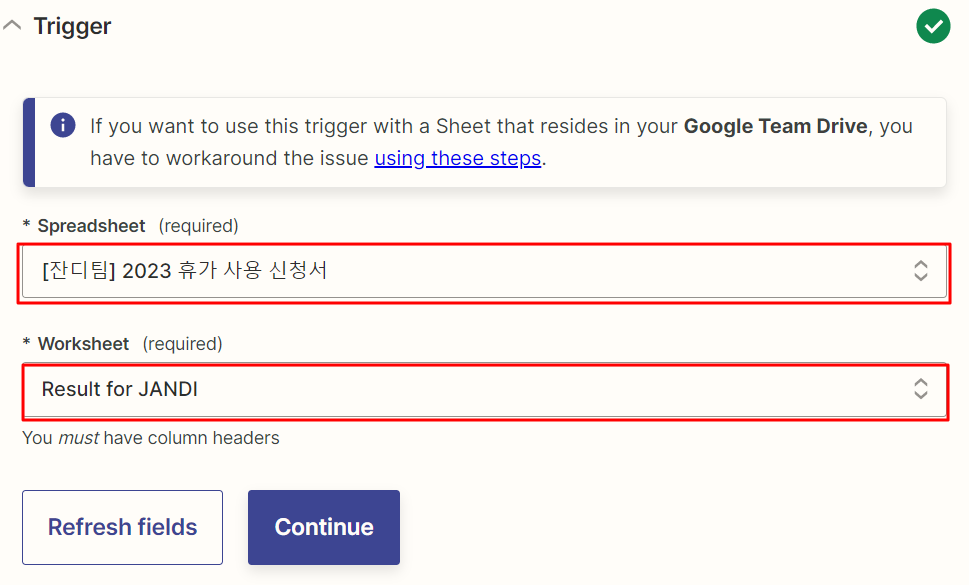The width and height of the screenshot is (969, 585).
Task: Click the Worksheet field label
Action: pyautogui.click(x=83, y=344)
